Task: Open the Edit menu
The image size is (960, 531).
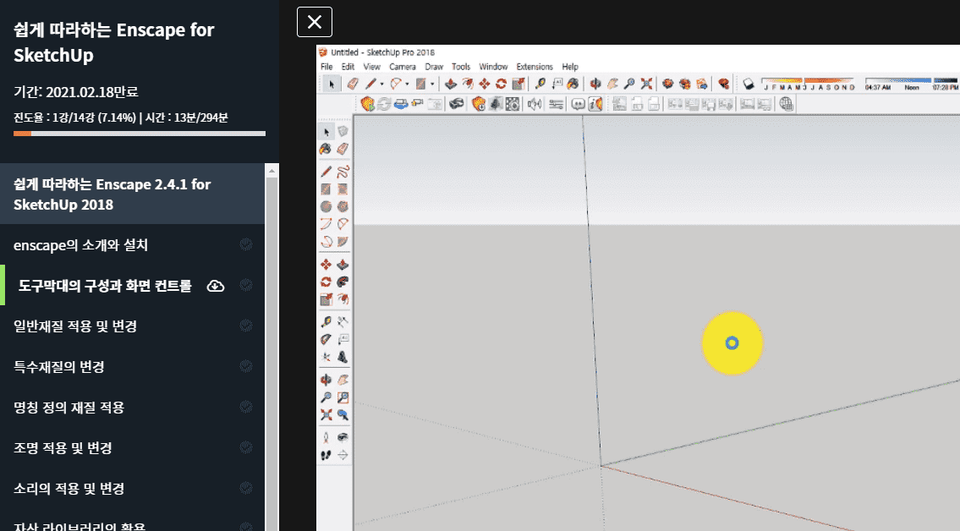Action: point(348,67)
